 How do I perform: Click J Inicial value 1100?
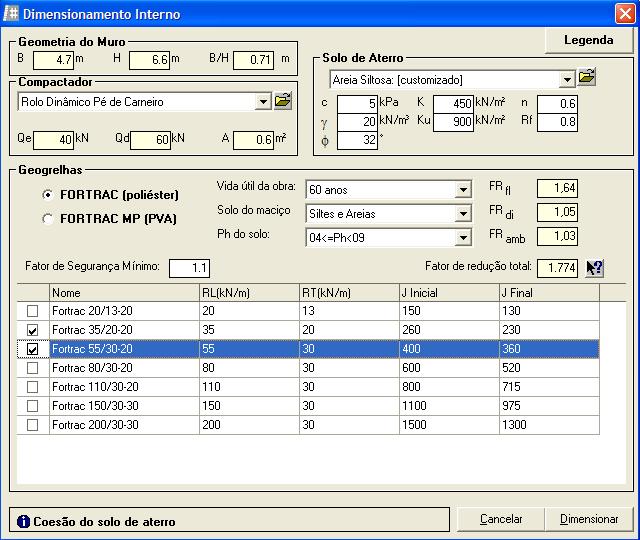click(414, 406)
